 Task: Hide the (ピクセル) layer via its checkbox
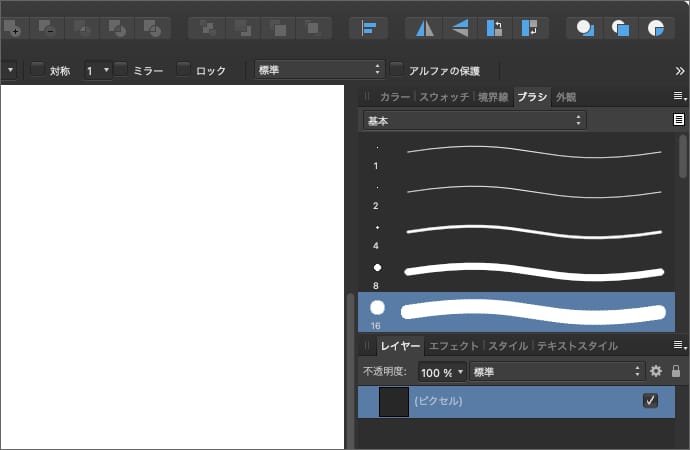(650, 401)
